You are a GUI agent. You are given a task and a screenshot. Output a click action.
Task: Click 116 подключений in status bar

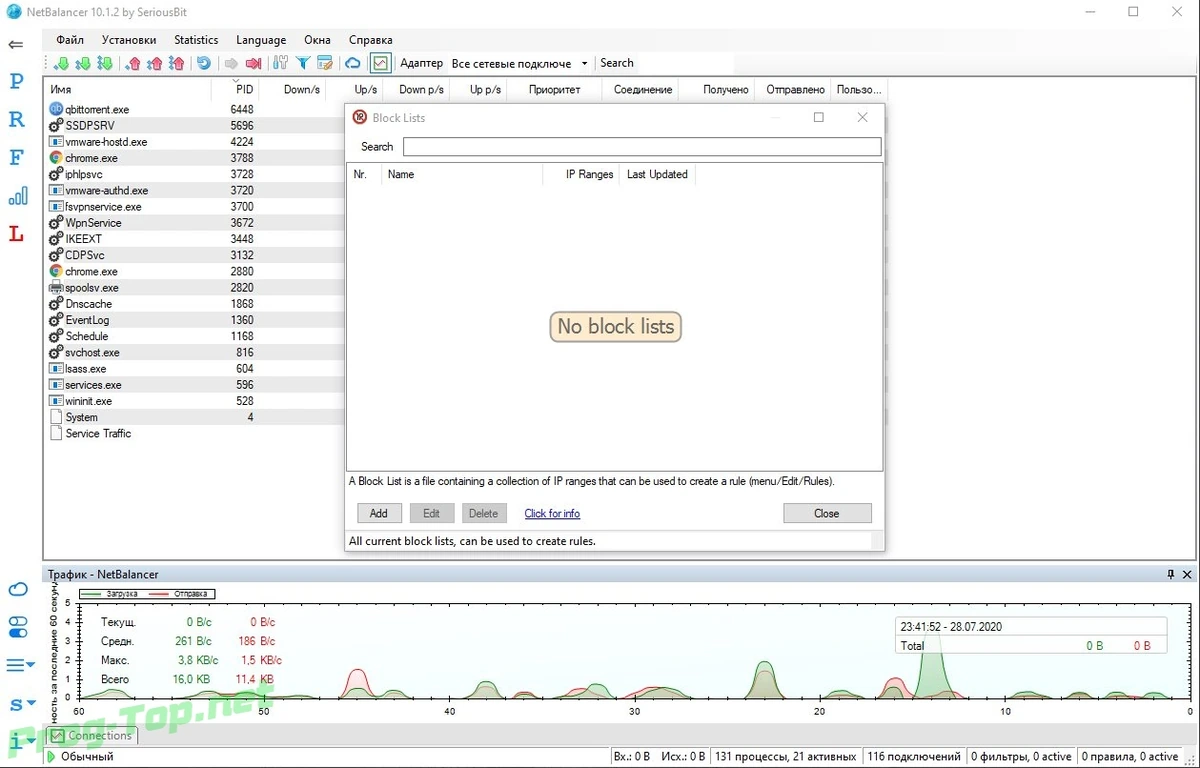point(914,757)
